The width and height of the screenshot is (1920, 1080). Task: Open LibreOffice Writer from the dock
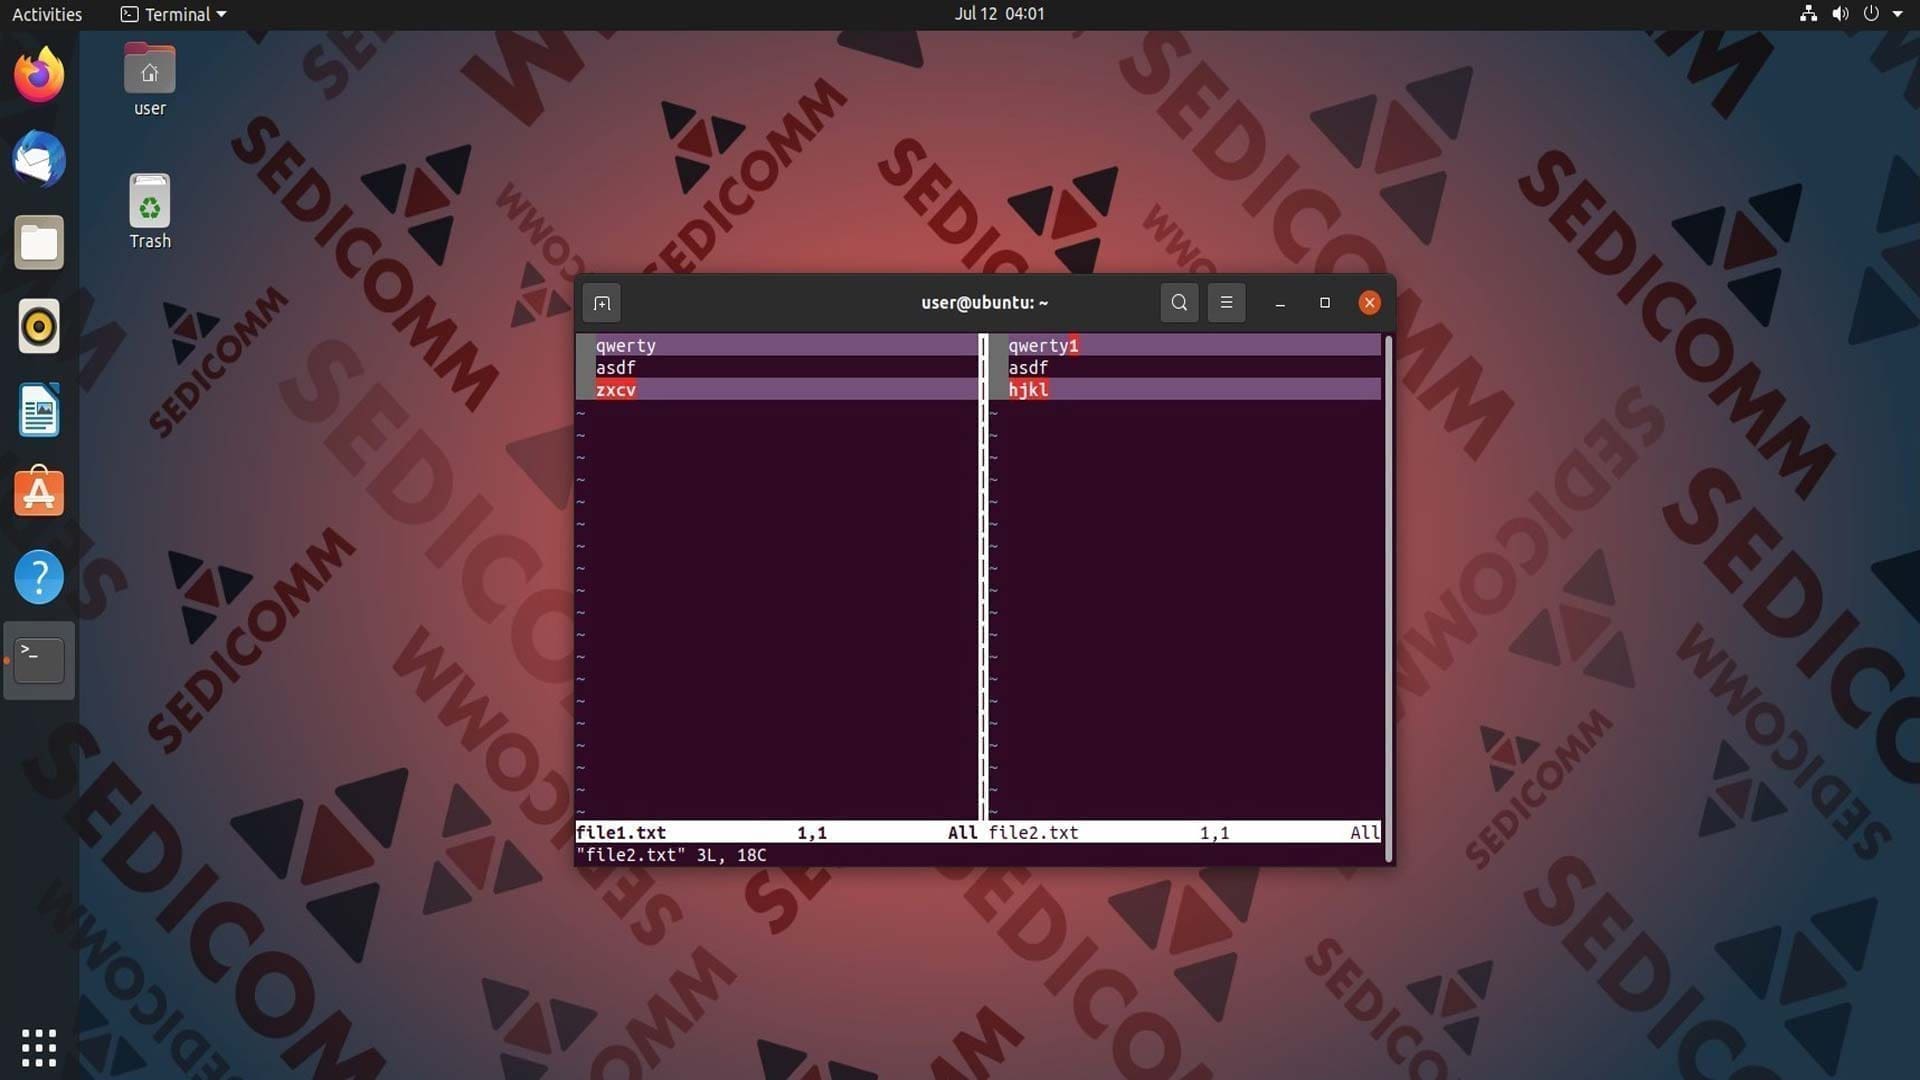tap(39, 410)
